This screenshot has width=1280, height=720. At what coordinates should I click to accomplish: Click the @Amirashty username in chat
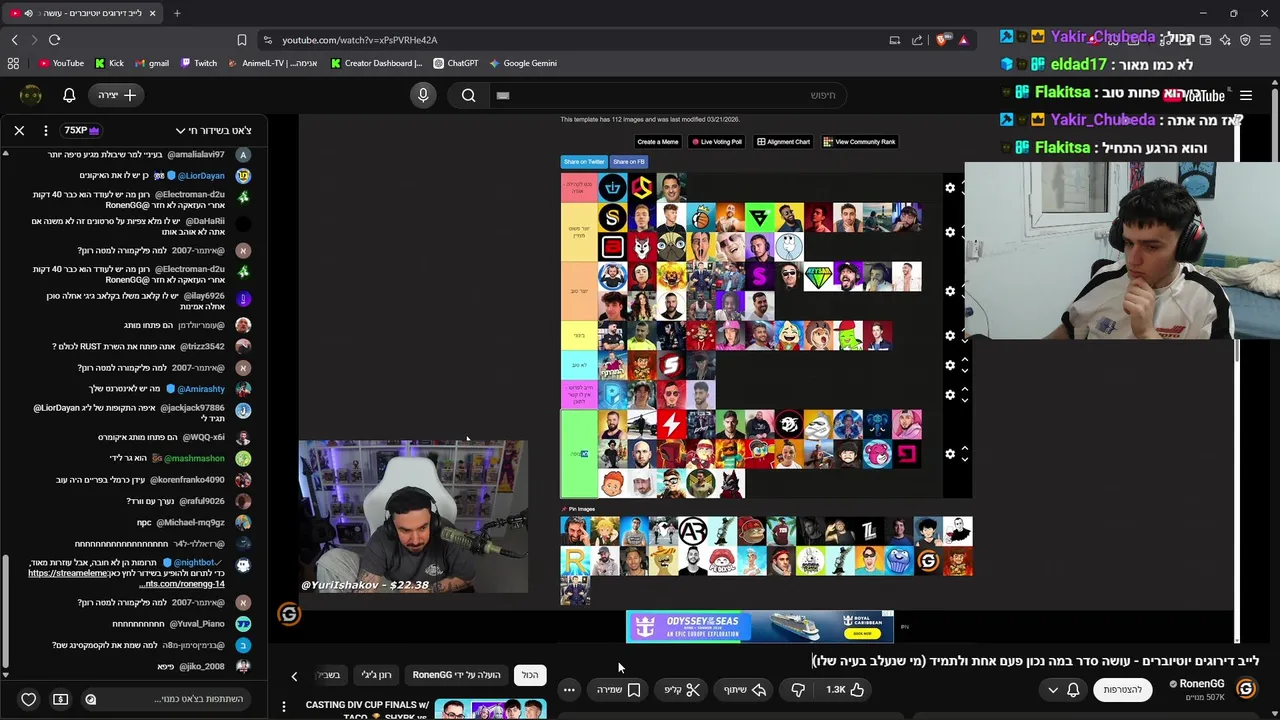coord(201,389)
